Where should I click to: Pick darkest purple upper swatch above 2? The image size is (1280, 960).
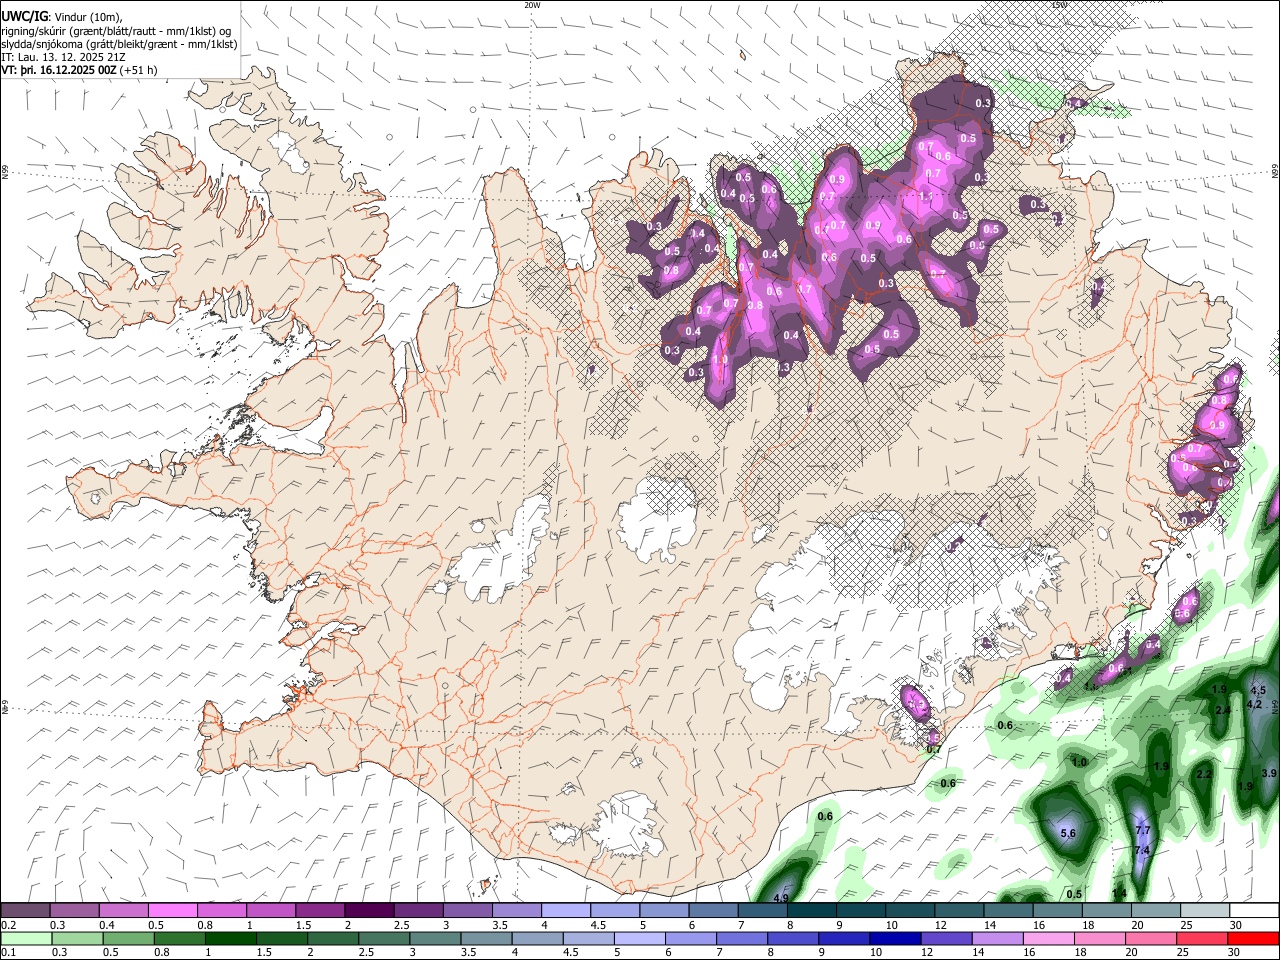pyautogui.click(x=368, y=911)
